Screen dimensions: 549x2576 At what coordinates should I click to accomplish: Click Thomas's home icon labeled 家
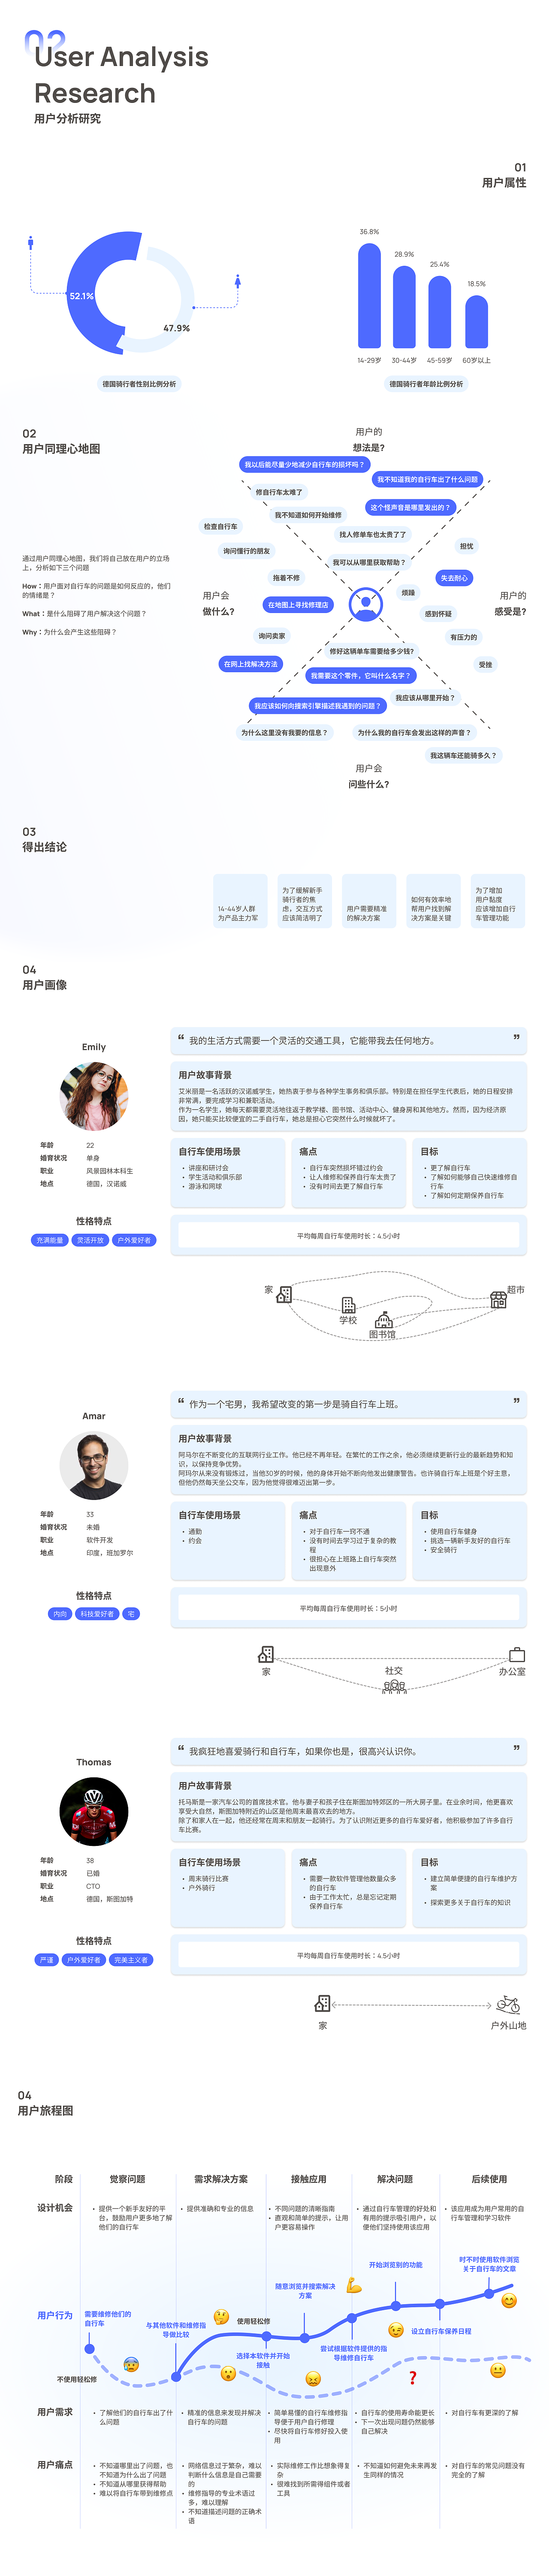click(x=322, y=2003)
